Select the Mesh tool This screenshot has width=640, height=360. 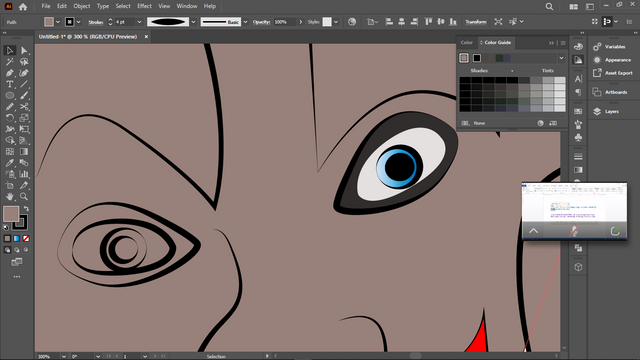pos(10,151)
